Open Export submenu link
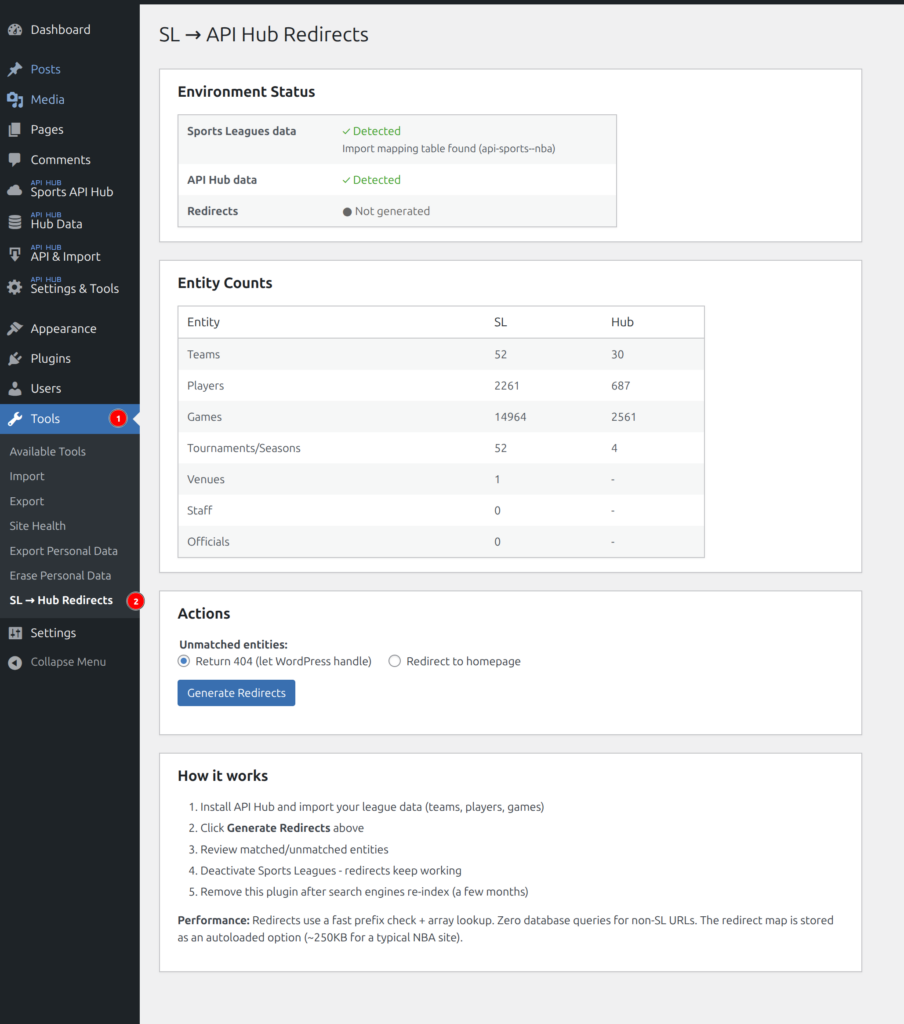Screen dimensions: 904x1024 (x=27, y=501)
